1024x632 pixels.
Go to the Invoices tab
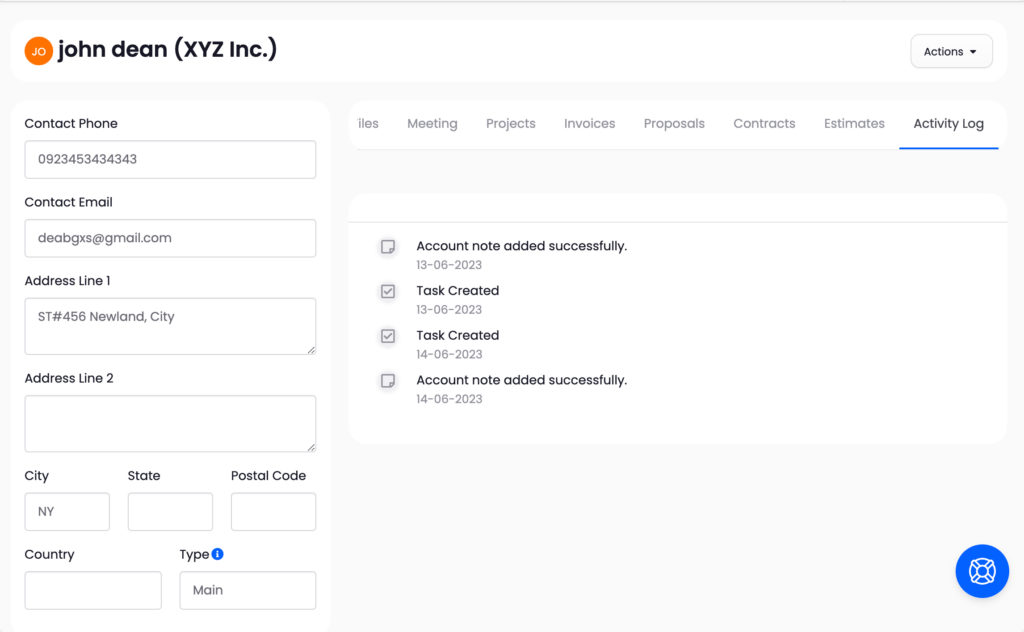(x=589, y=124)
